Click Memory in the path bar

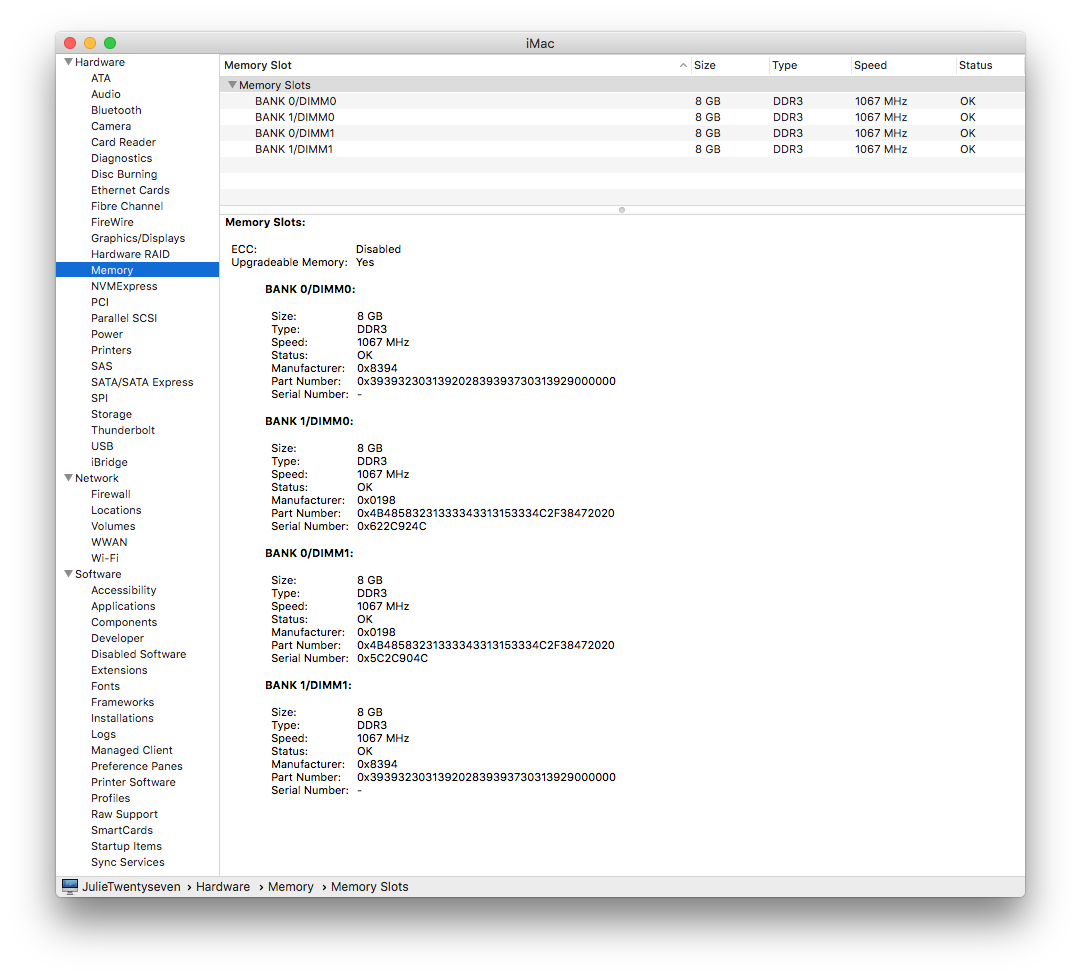[x=290, y=887]
